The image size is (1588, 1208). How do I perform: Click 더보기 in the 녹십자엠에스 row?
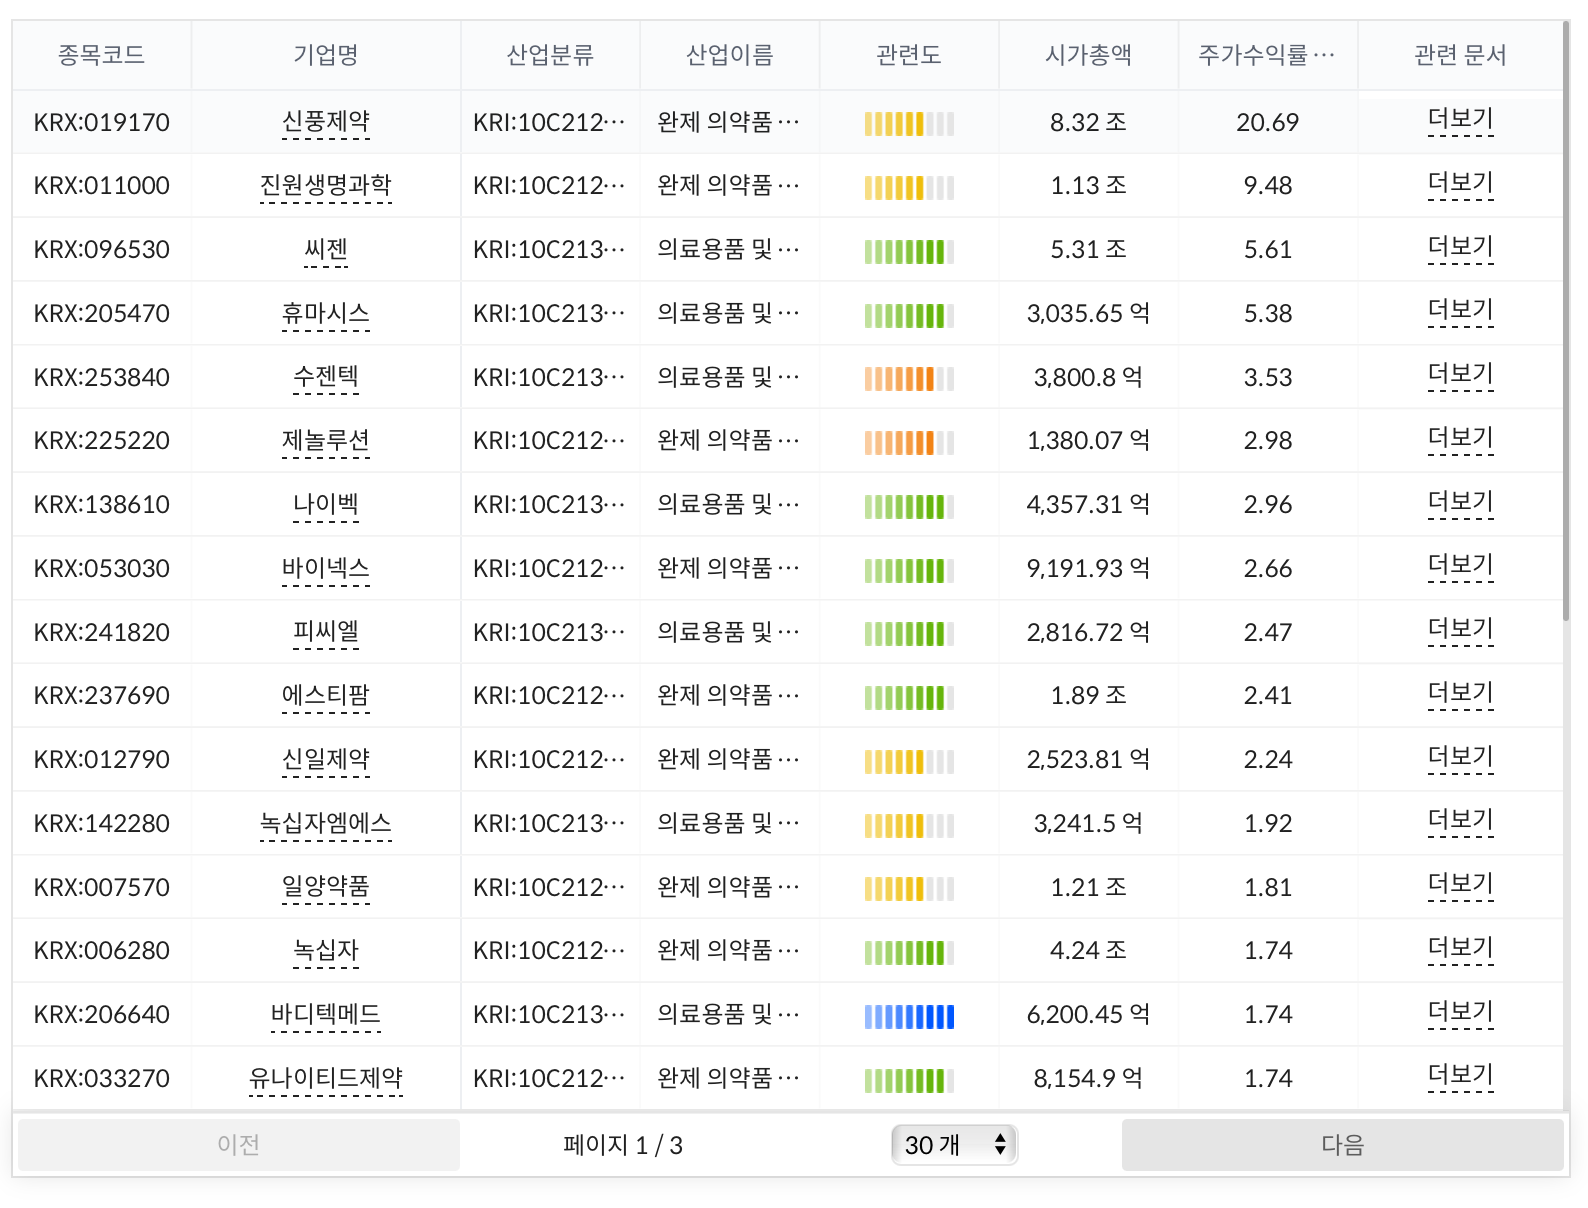1460,821
